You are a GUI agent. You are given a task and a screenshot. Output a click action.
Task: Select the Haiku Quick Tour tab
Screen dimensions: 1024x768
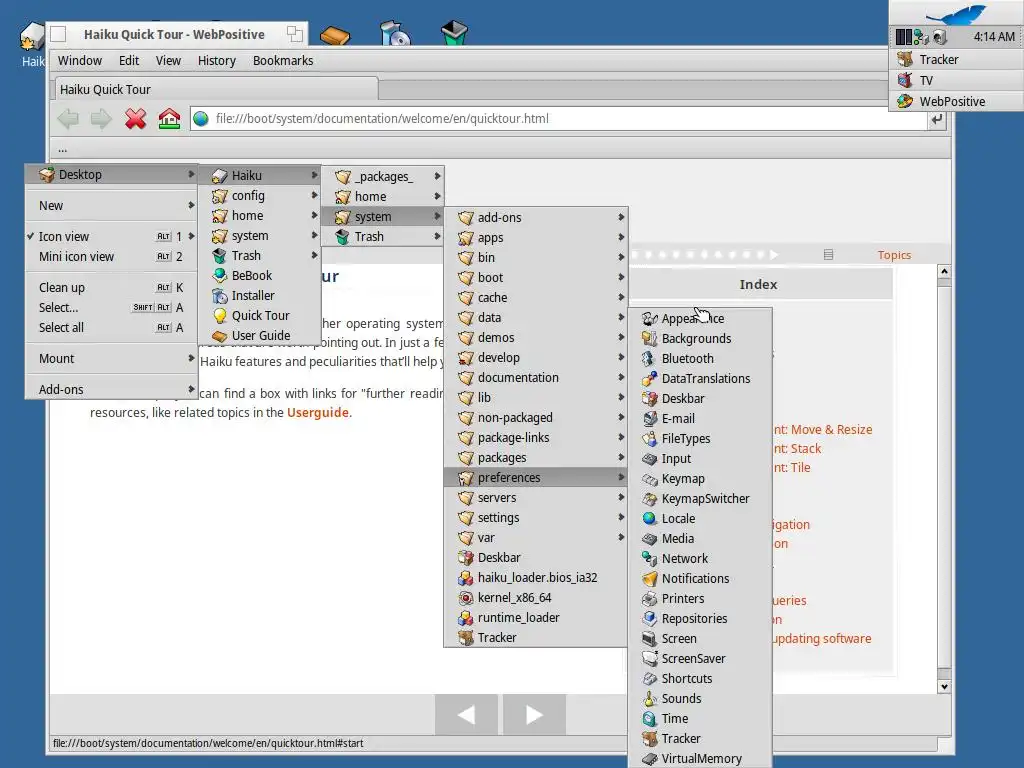coord(215,89)
